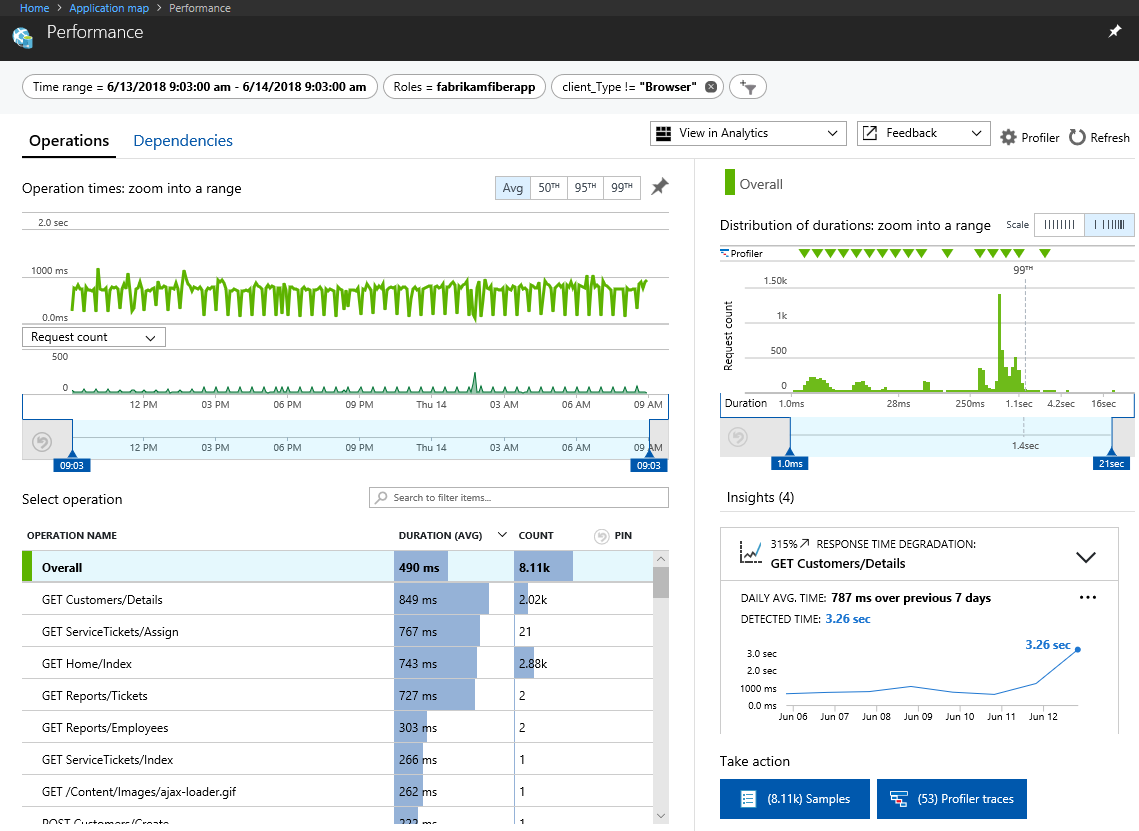This screenshot has height=831, width=1139.
Task: Reset the operation times zoom range
Action: (41, 441)
